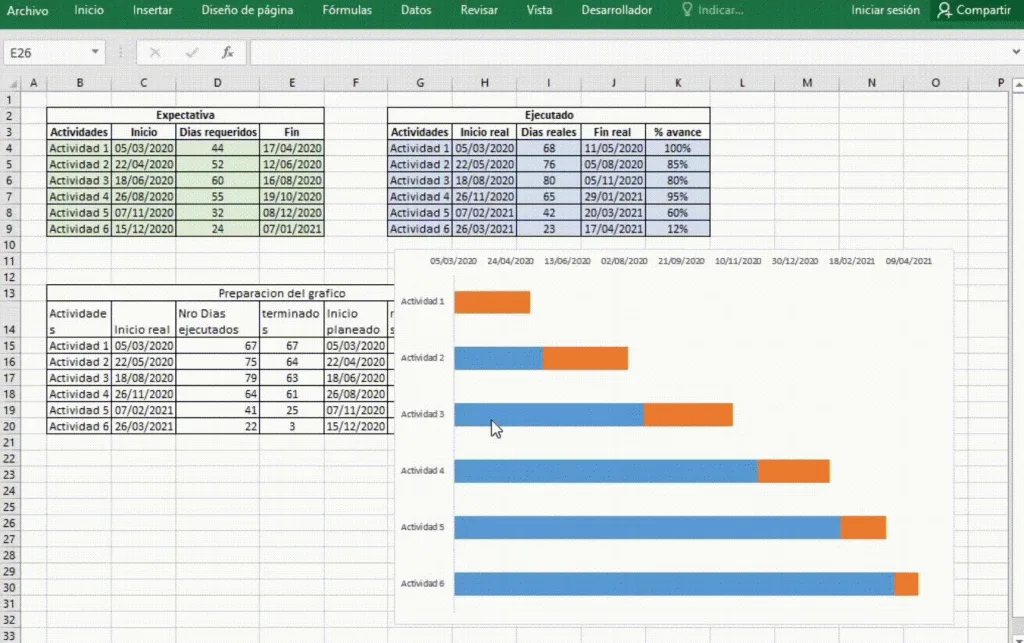Open the Diseño de página tab
This screenshot has width=1024, height=643.
(x=247, y=10)
